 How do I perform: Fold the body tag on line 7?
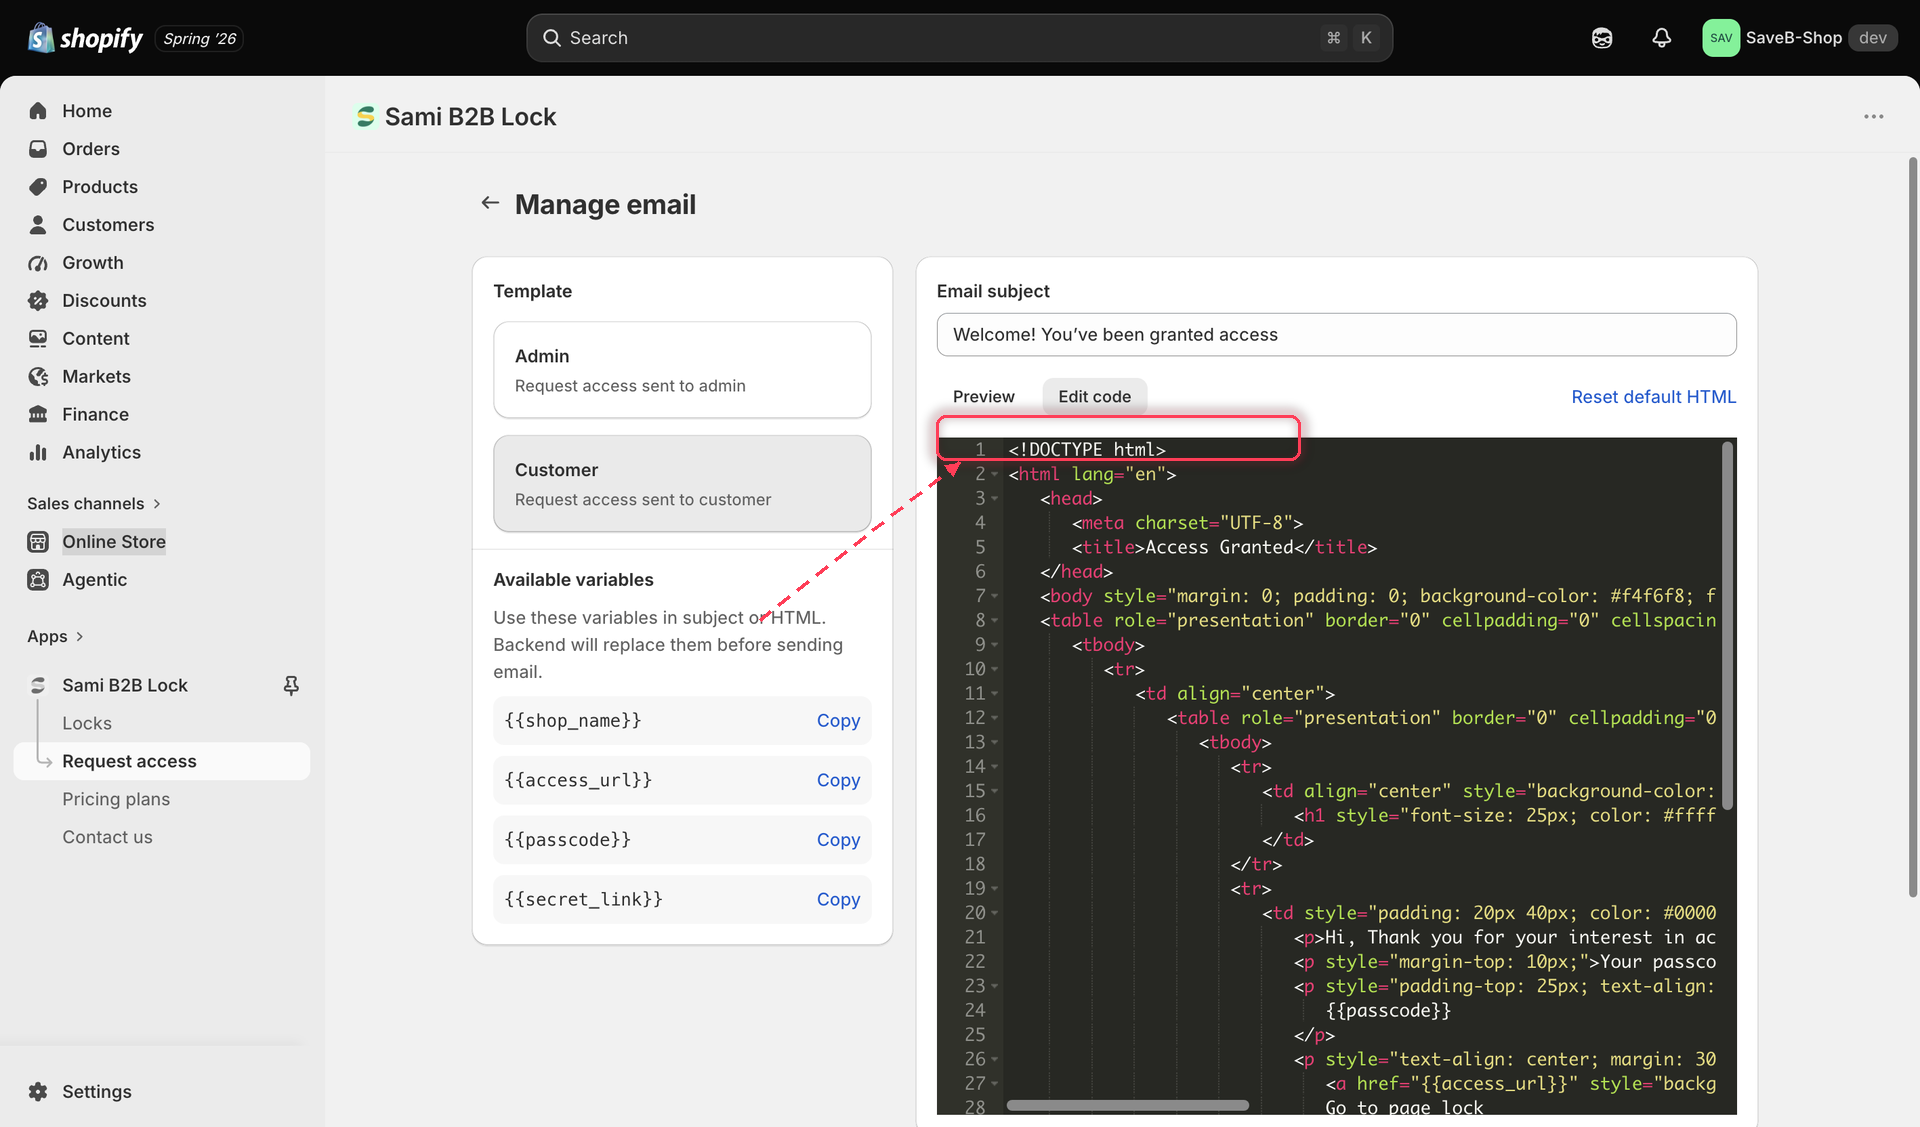pos(995,597)
